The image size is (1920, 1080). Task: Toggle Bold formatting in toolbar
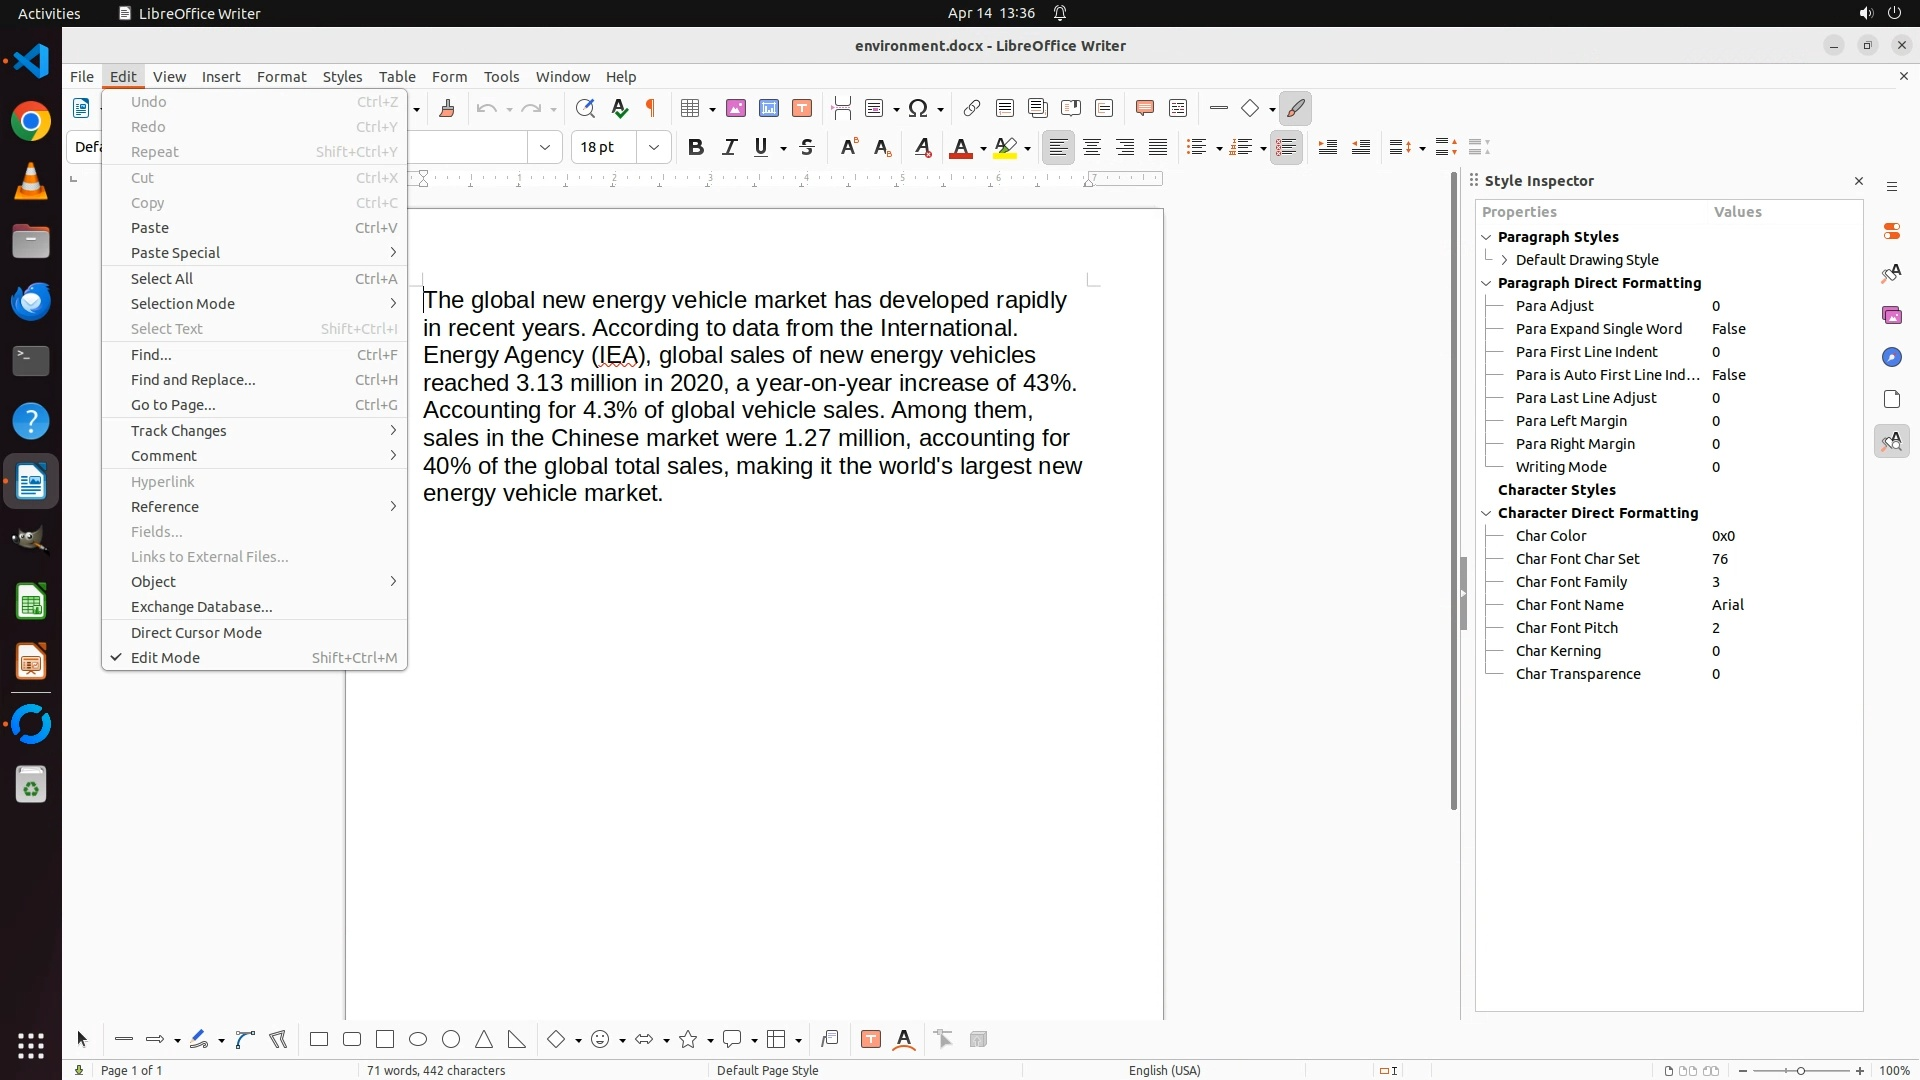(x=696, y=148)
